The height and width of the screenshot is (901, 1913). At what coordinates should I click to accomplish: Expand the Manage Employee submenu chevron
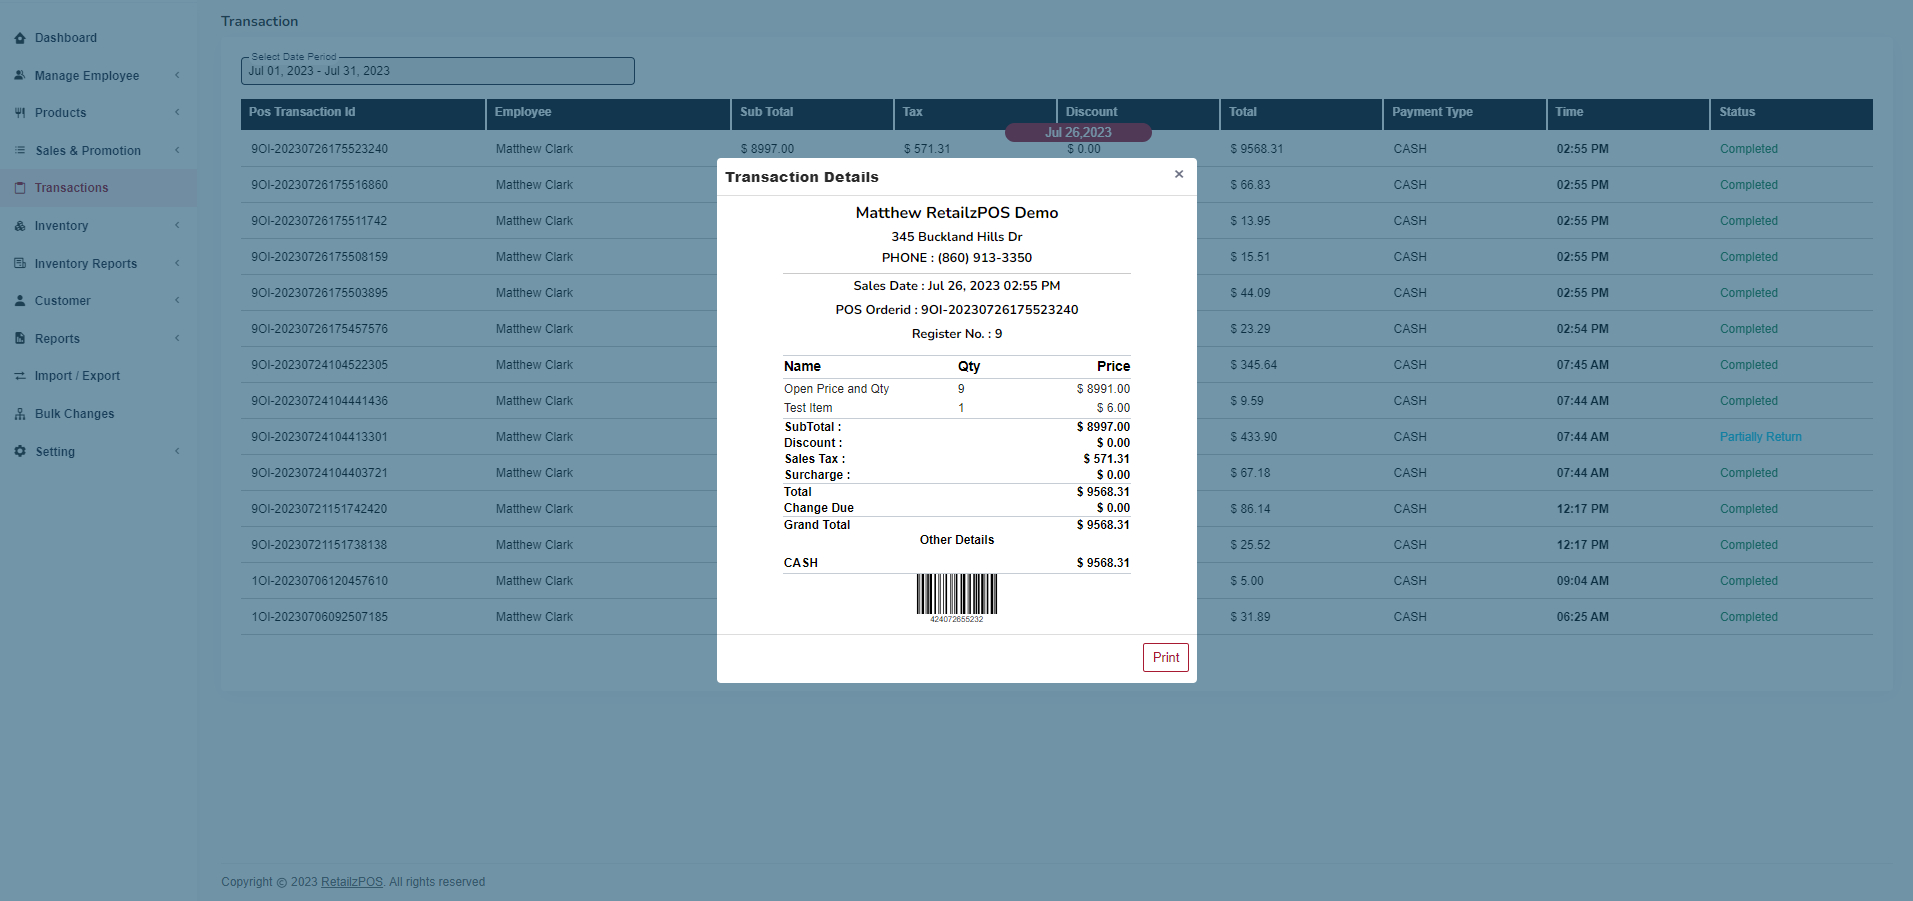(177, 75)
